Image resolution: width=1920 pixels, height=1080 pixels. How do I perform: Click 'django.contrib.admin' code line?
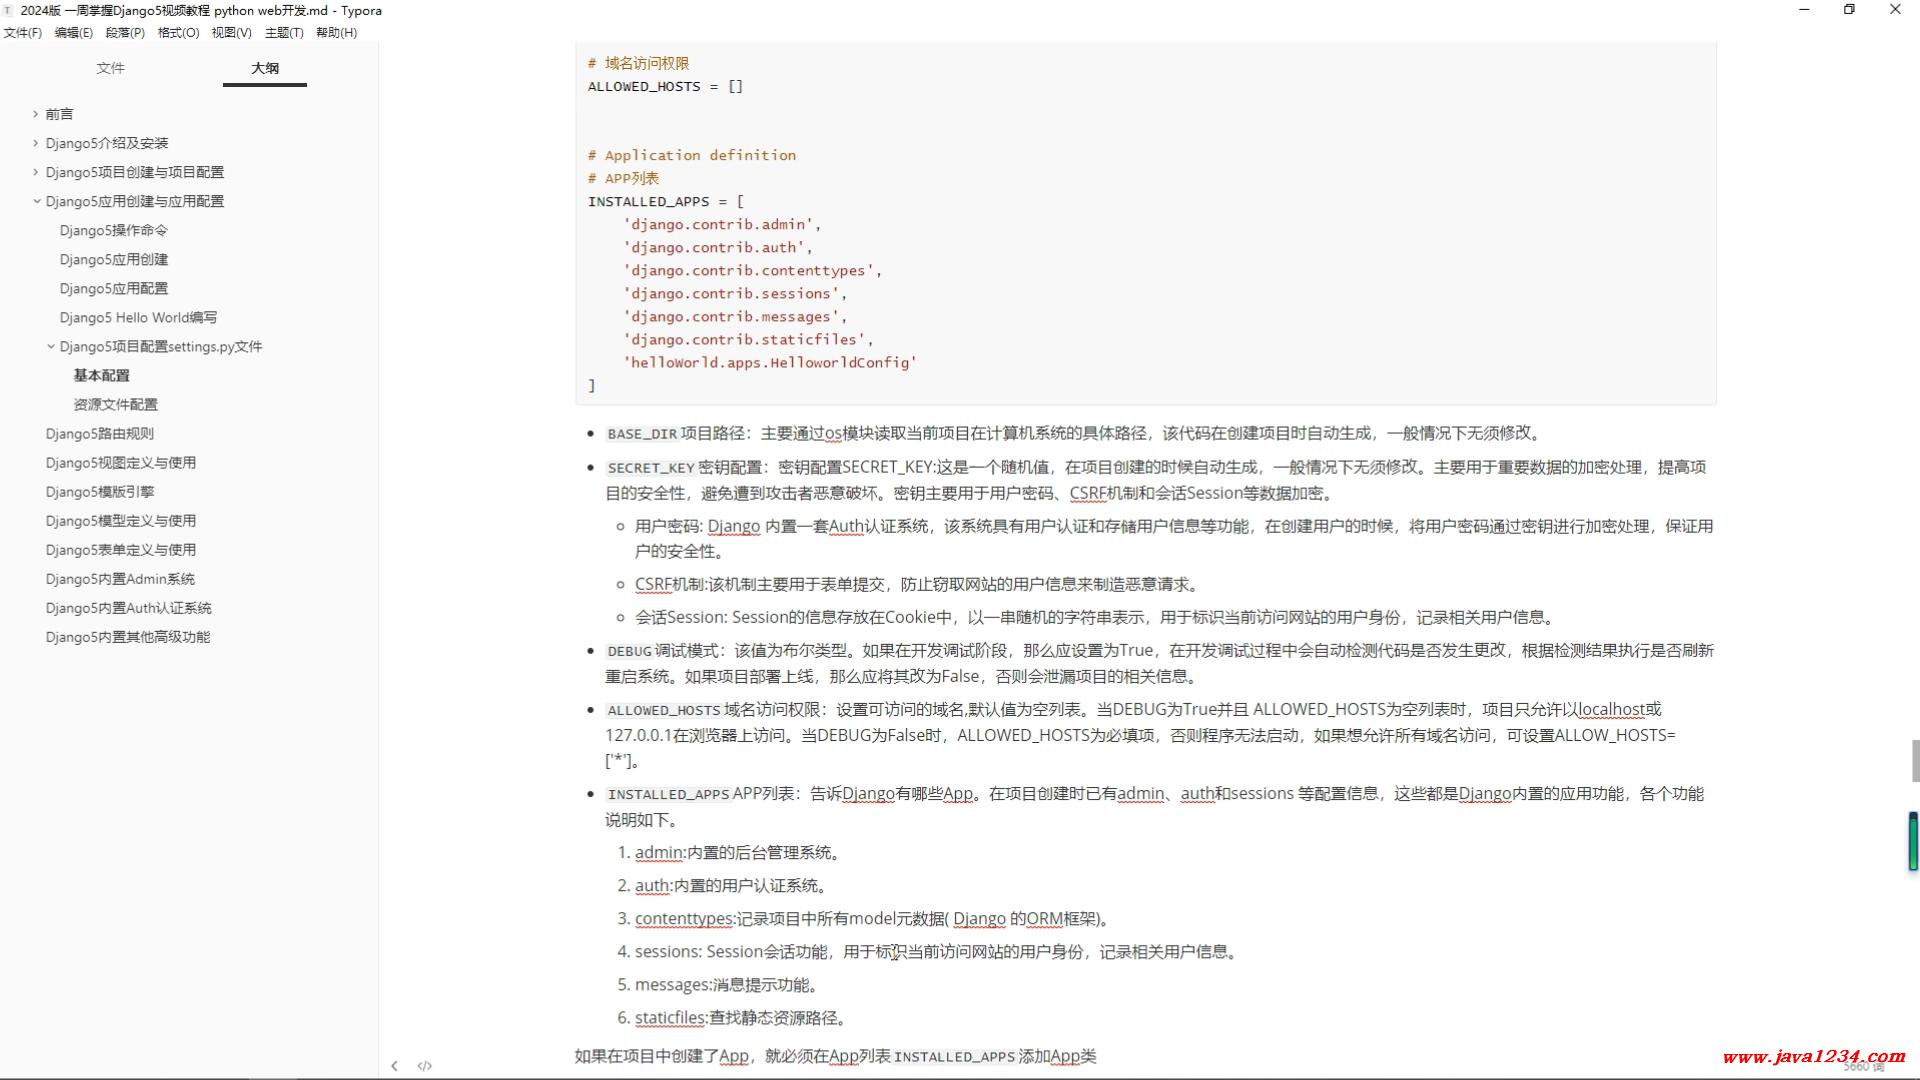pos(722,225)
